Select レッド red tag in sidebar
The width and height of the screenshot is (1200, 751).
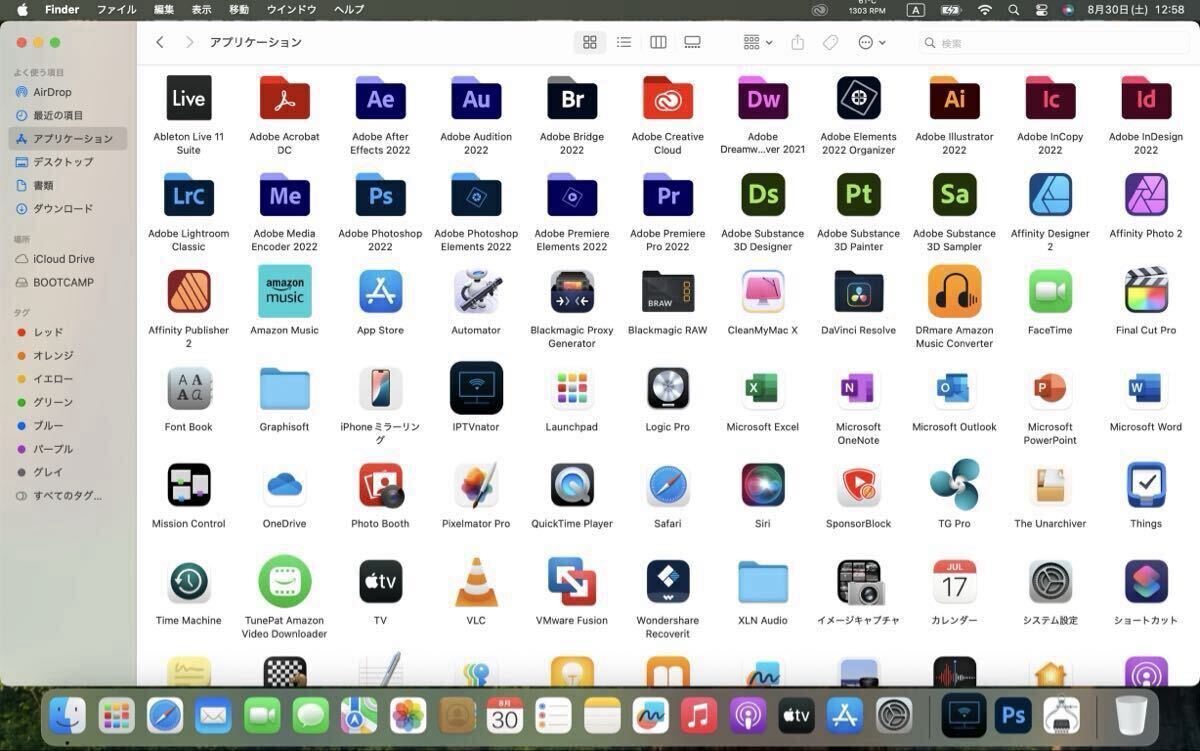coord(68,332)
